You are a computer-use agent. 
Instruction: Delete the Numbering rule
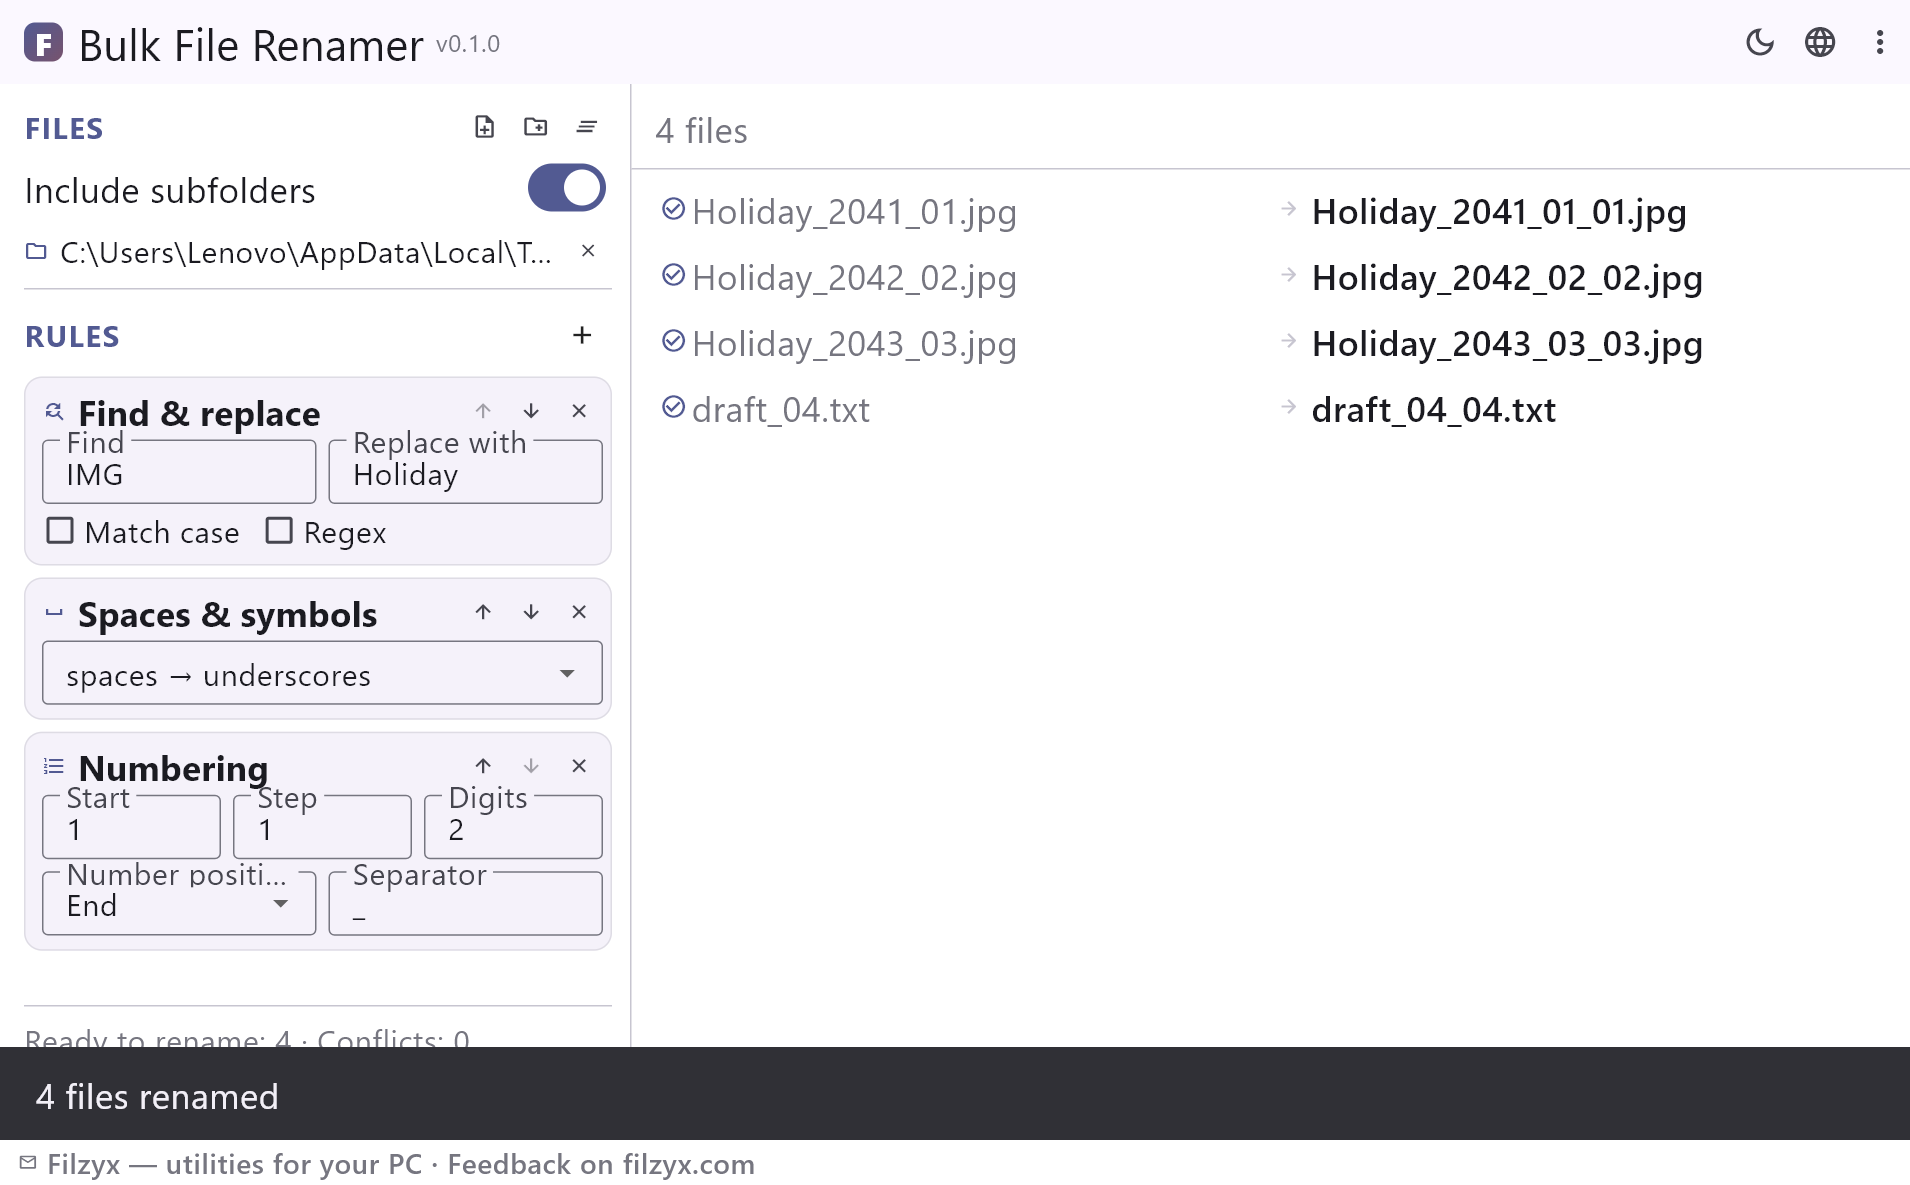pos(579,766)
